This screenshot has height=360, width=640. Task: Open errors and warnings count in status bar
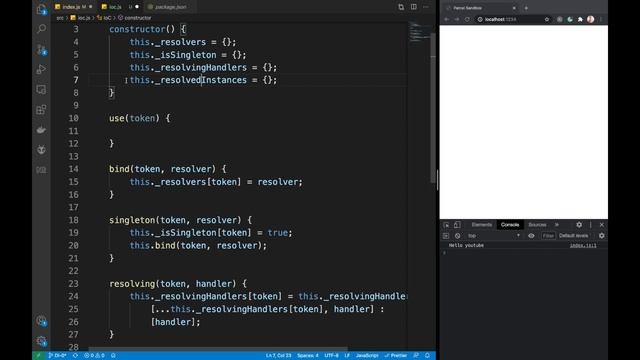(94, 356)
